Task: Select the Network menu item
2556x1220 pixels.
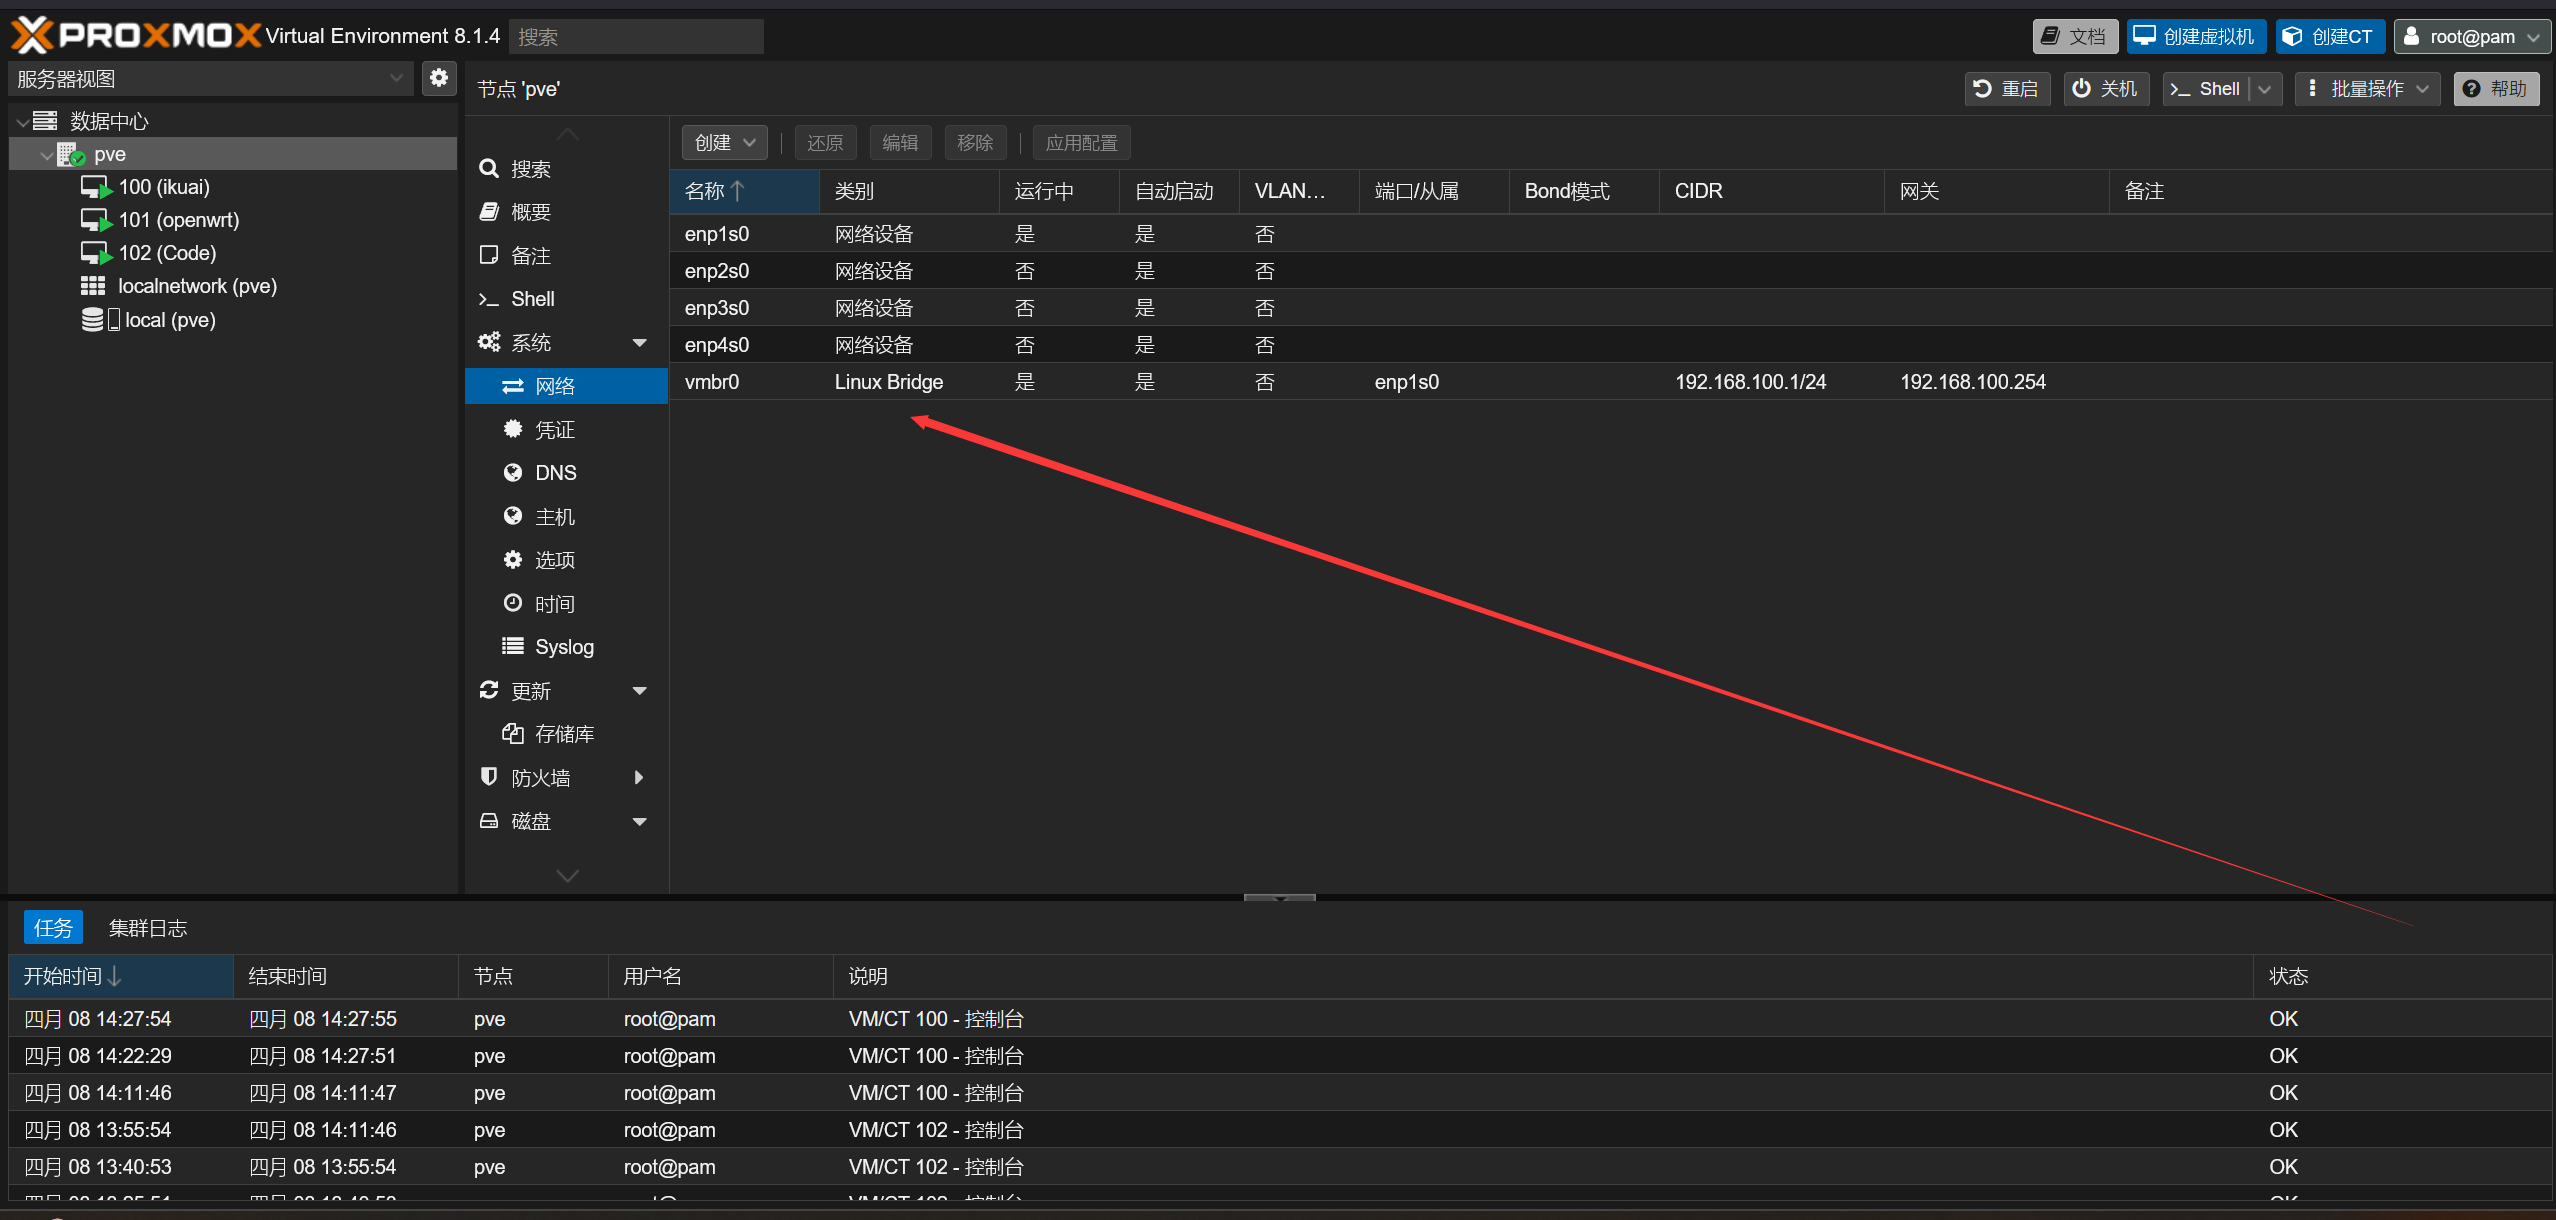Action: click(x=555, y=386)
